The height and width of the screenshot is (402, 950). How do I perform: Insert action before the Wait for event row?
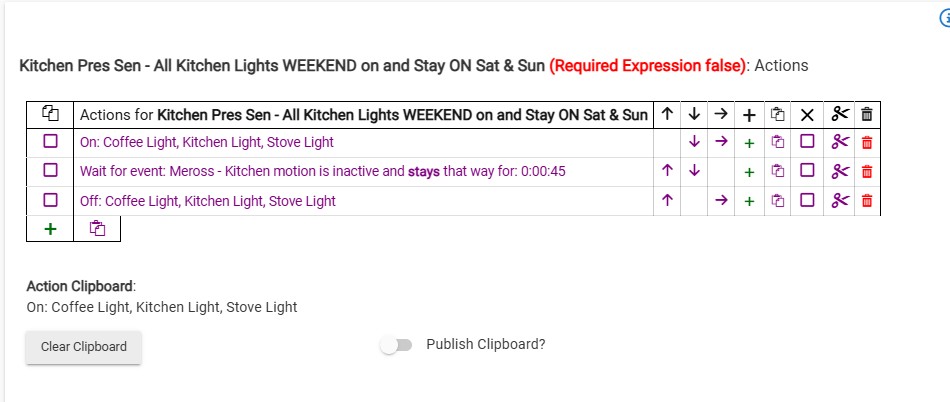pos(749,172)
